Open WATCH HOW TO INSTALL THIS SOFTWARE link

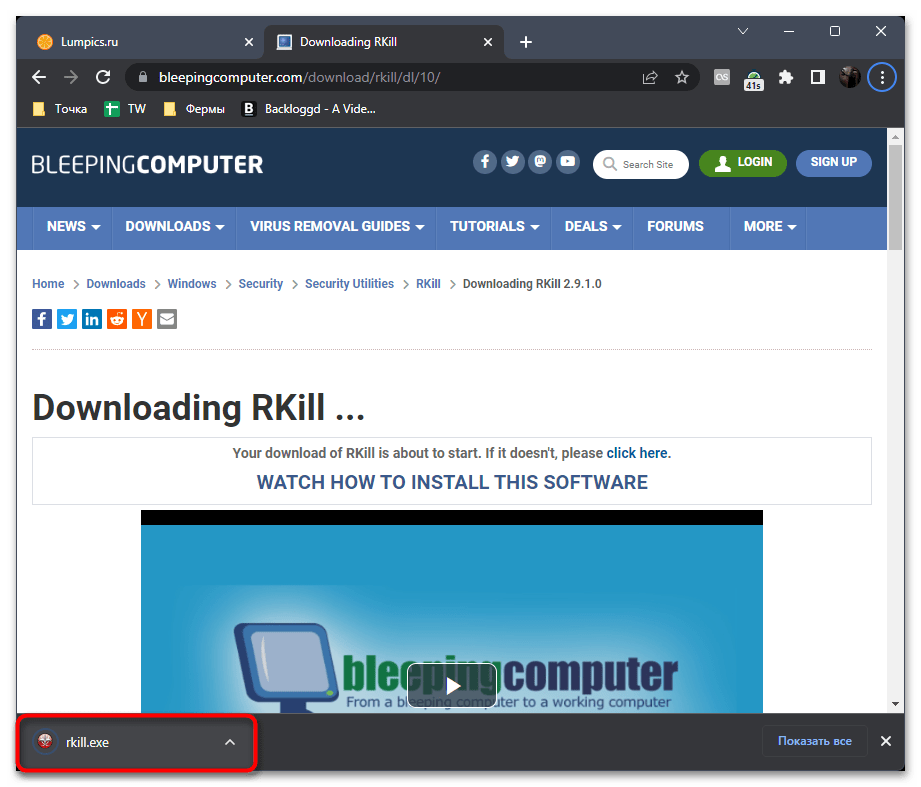click(x=452, y=482)
